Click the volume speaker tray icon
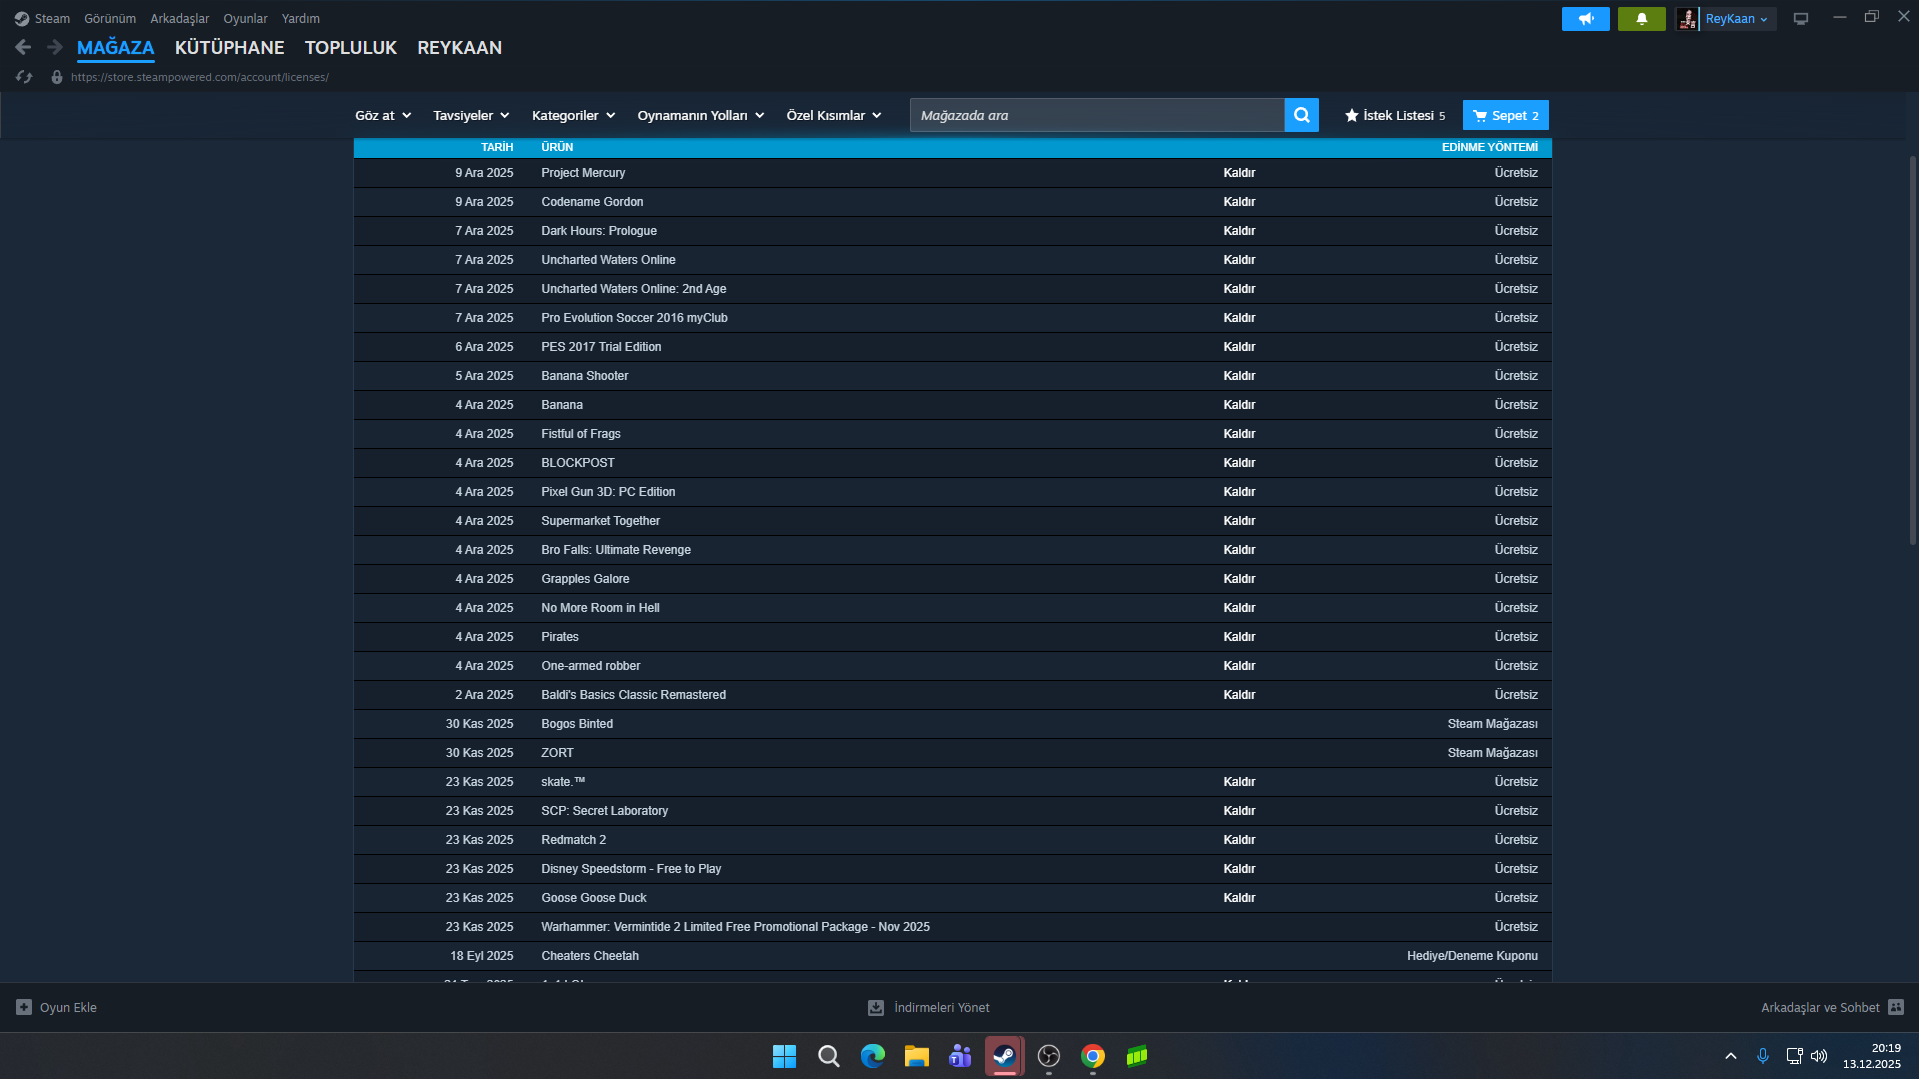This screenshot has height=1079, width=1919. point(1819,1056)
